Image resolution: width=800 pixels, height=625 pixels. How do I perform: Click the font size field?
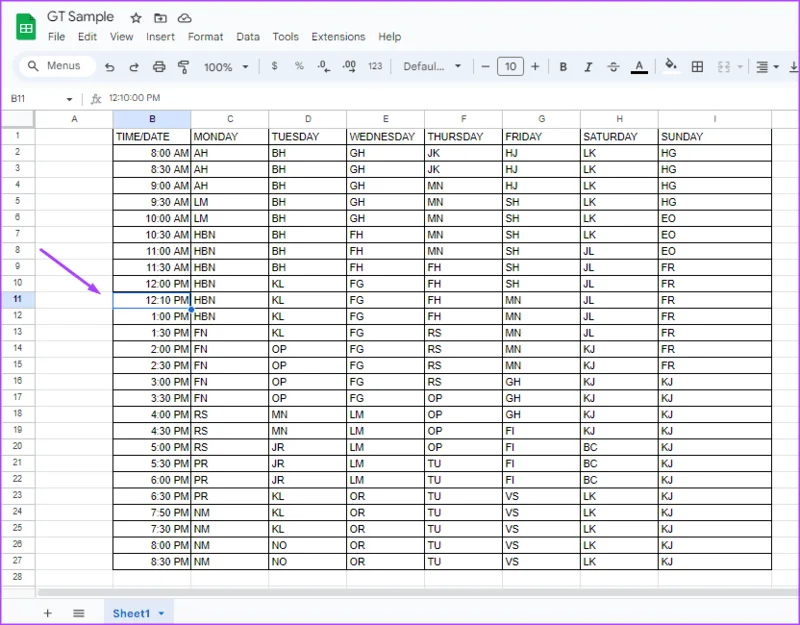click(510, 66)
